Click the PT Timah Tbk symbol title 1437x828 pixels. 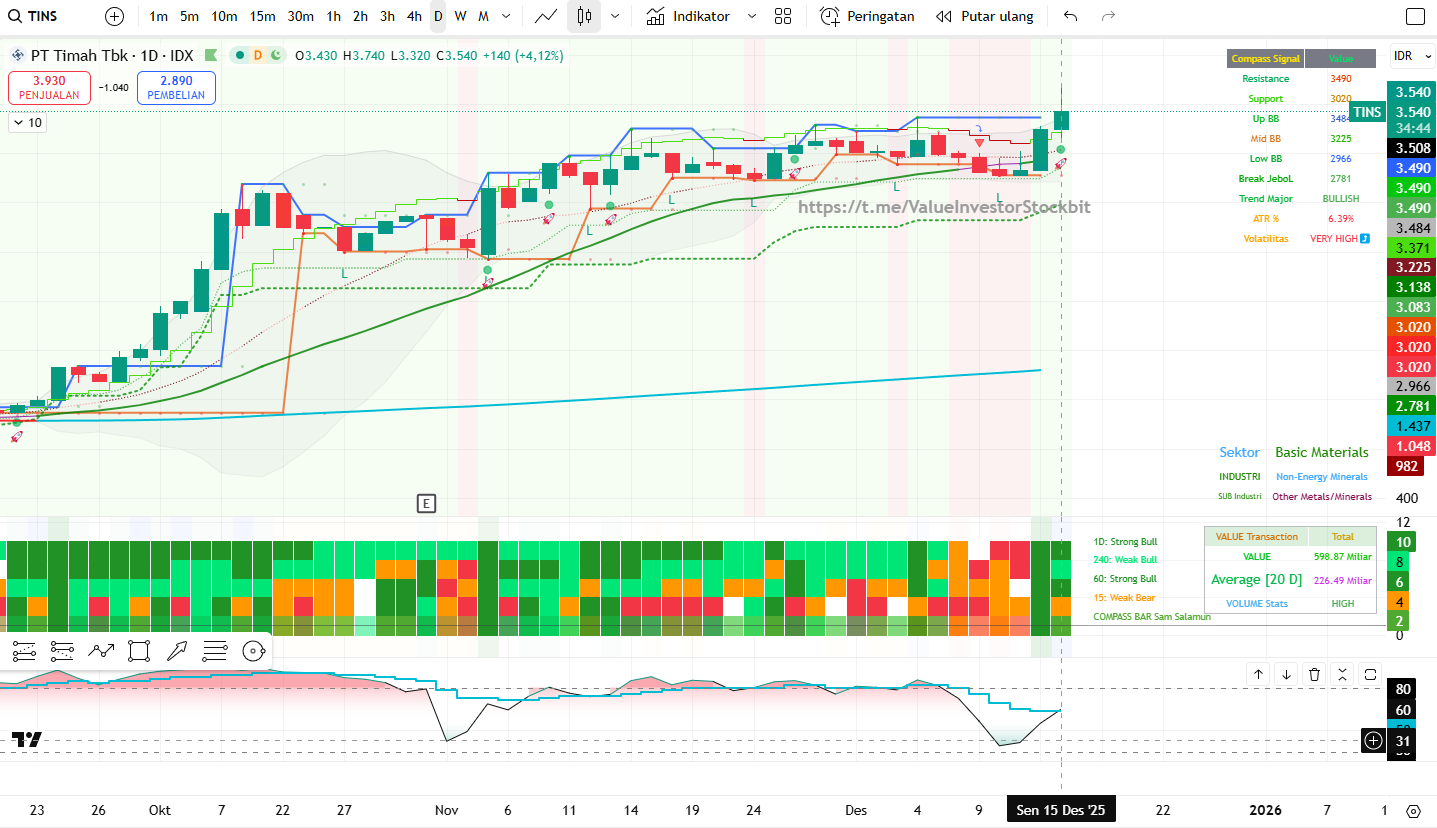tap(112, 56)
